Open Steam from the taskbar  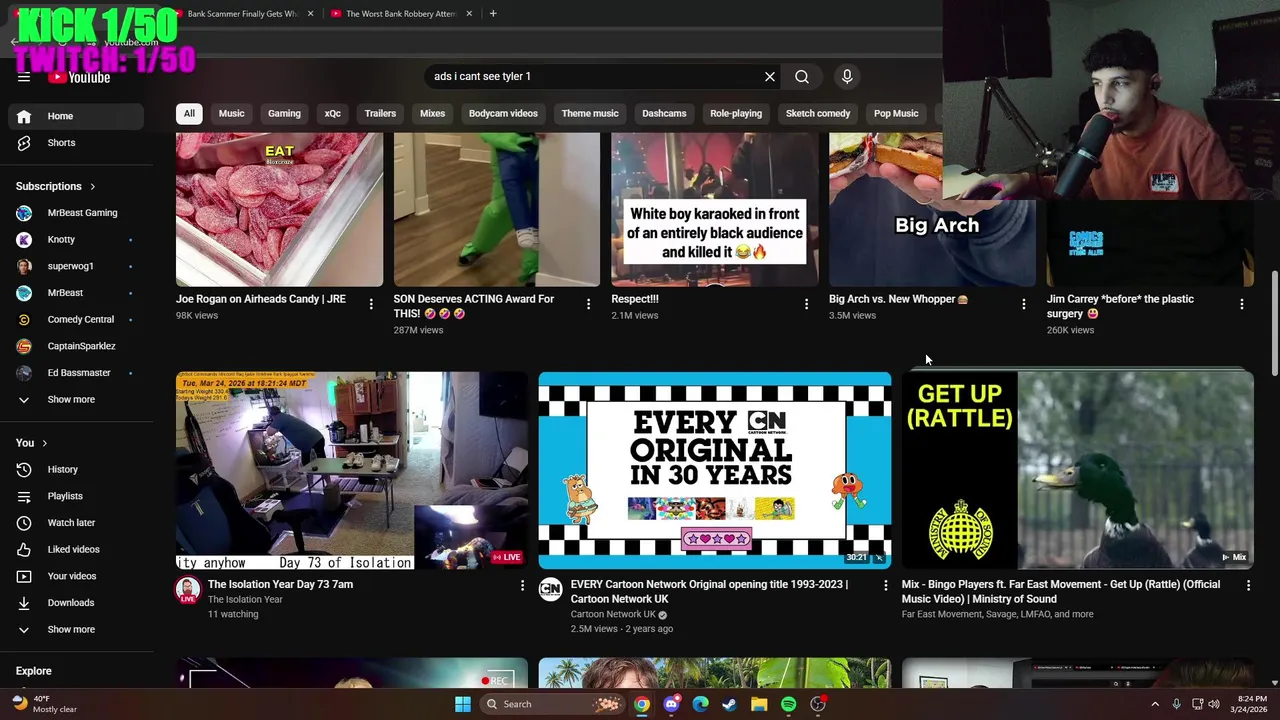[730, 704]
